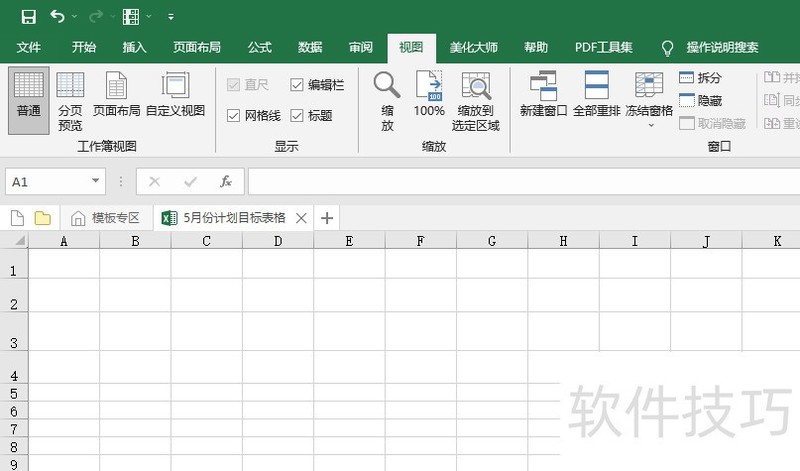
Task: Click the yellow open folder icon
Action: (x=43, y=218)
